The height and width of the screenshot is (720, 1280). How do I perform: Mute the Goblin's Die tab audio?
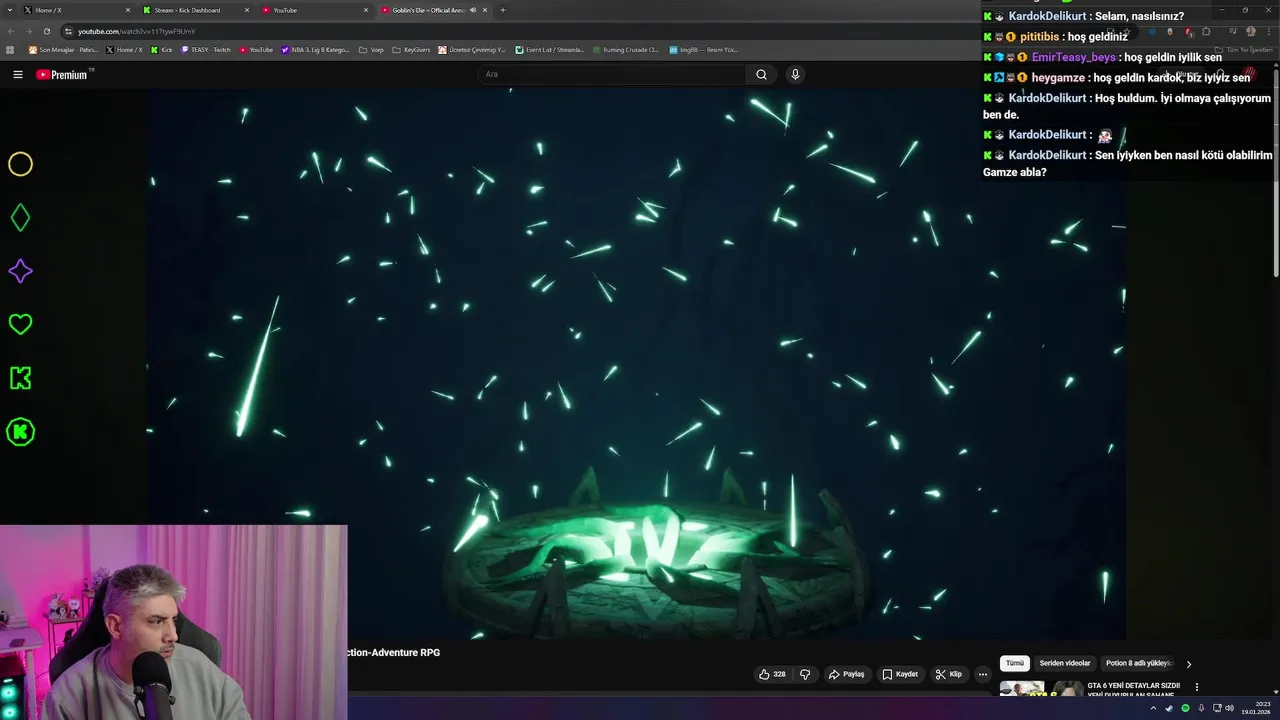473,10
